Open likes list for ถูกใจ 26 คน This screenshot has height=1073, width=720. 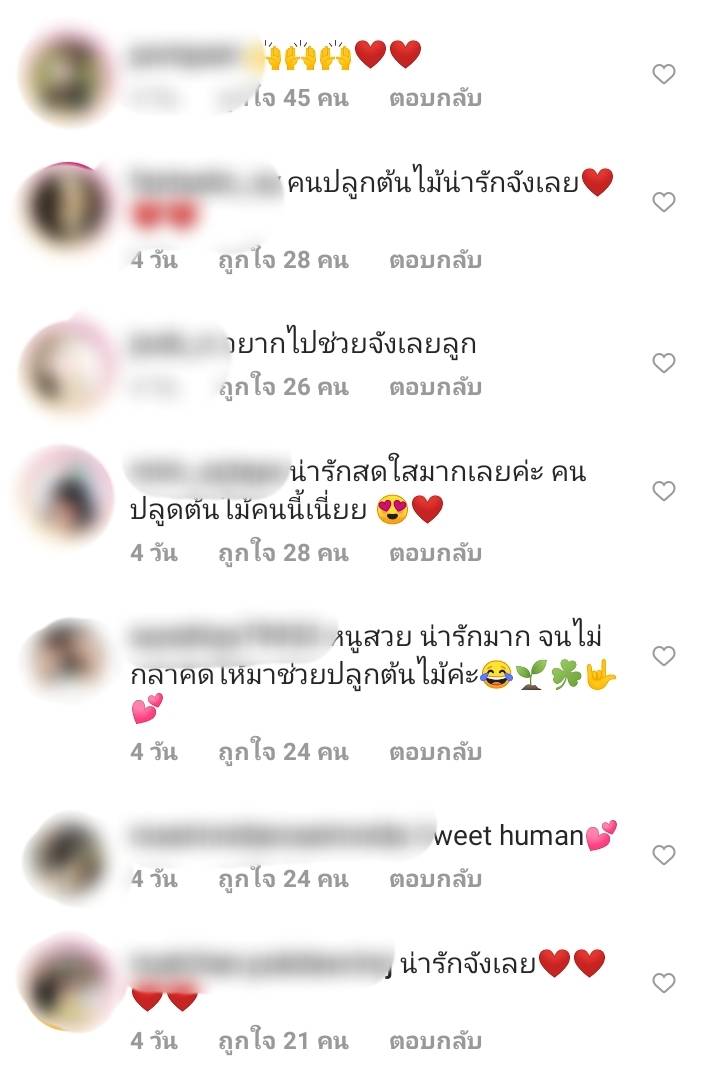283,387
